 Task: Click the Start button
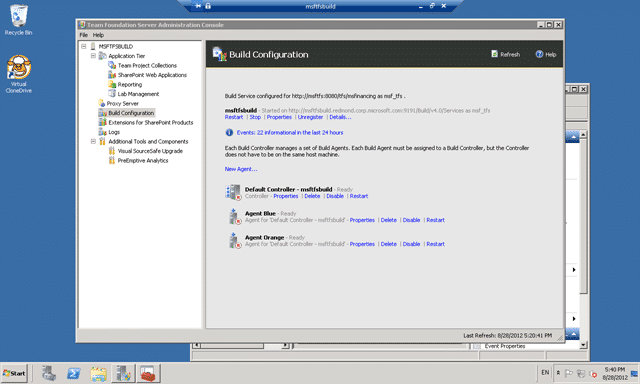[14, 373]
